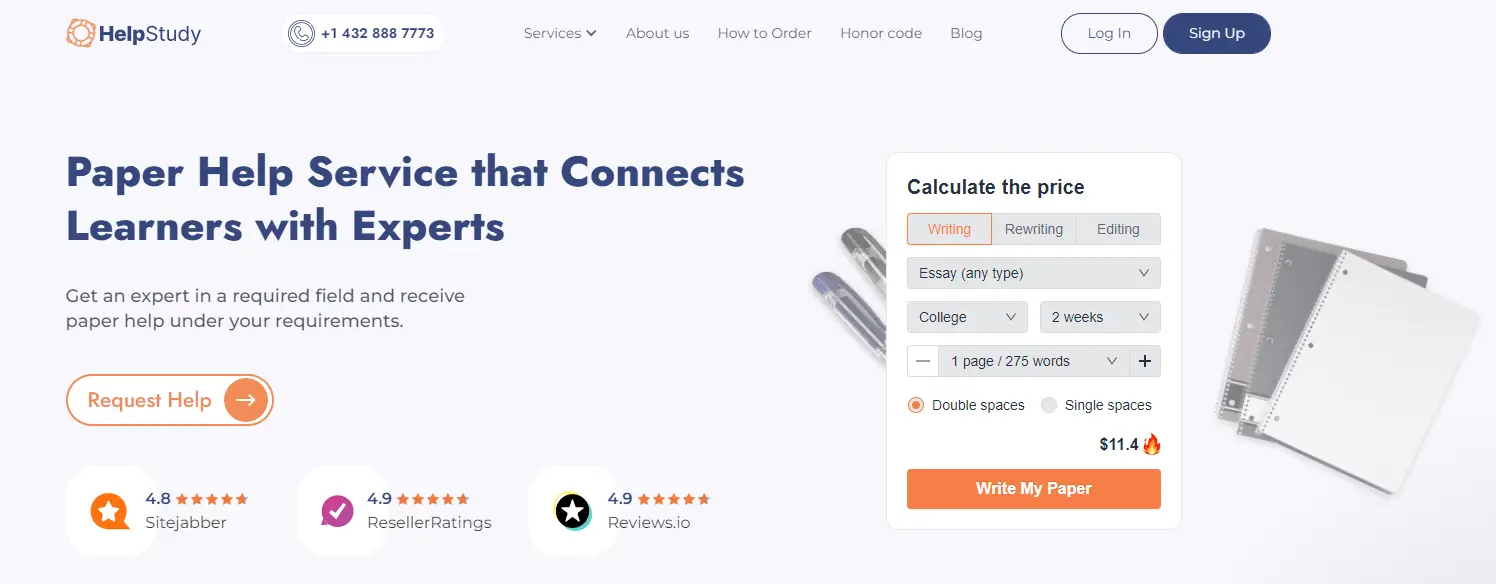Open the Essay (any type) paper type dropdown
Viewport: 1496px width, 584px height.
tap(1033, 272)
